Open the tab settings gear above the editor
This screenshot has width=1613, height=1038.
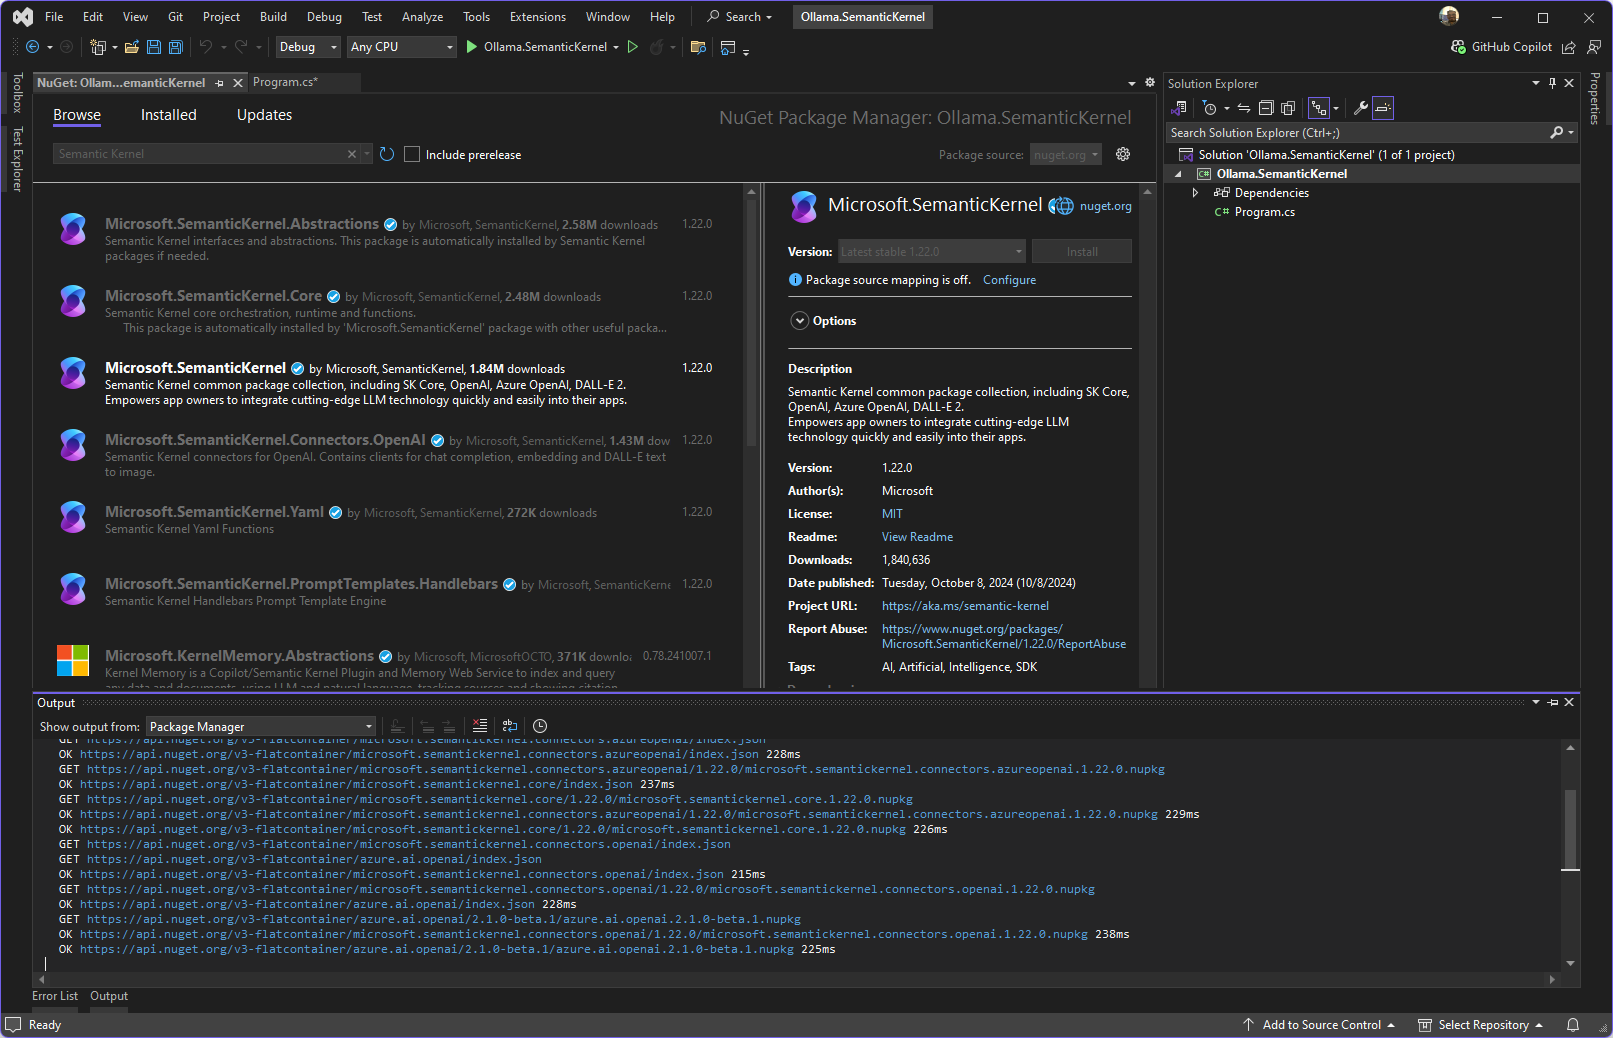tap(1150, 83)
